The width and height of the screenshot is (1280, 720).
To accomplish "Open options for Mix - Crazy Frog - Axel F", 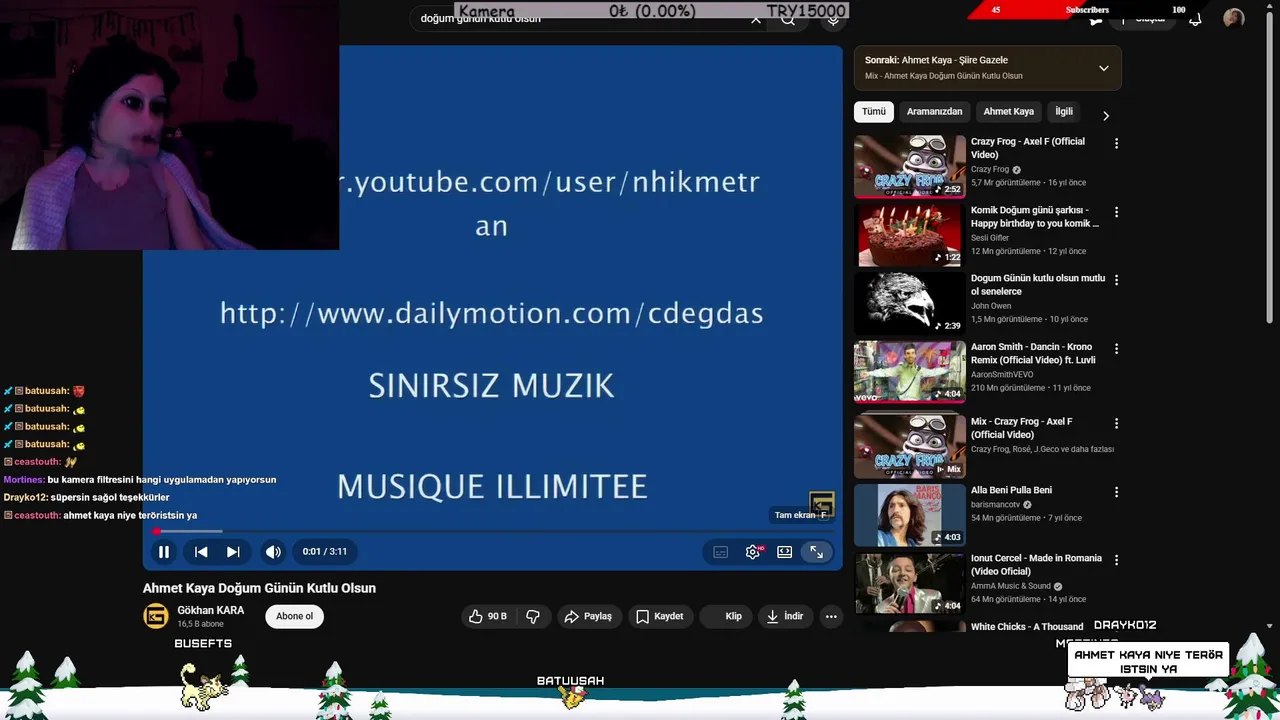I will (1116, 423).
